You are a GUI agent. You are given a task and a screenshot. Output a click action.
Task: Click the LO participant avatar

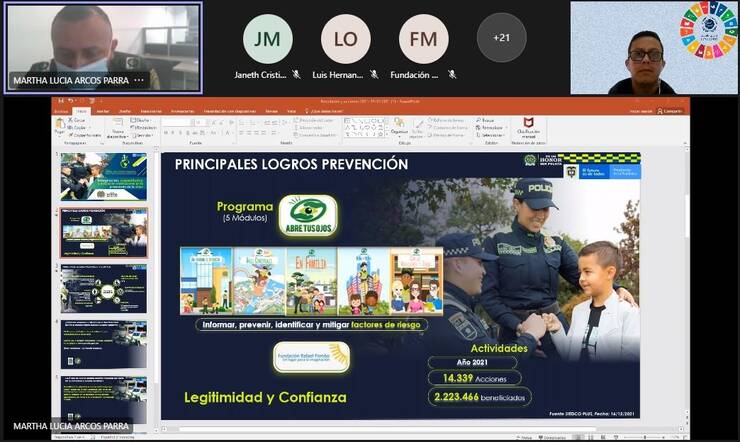coord(345,38)
